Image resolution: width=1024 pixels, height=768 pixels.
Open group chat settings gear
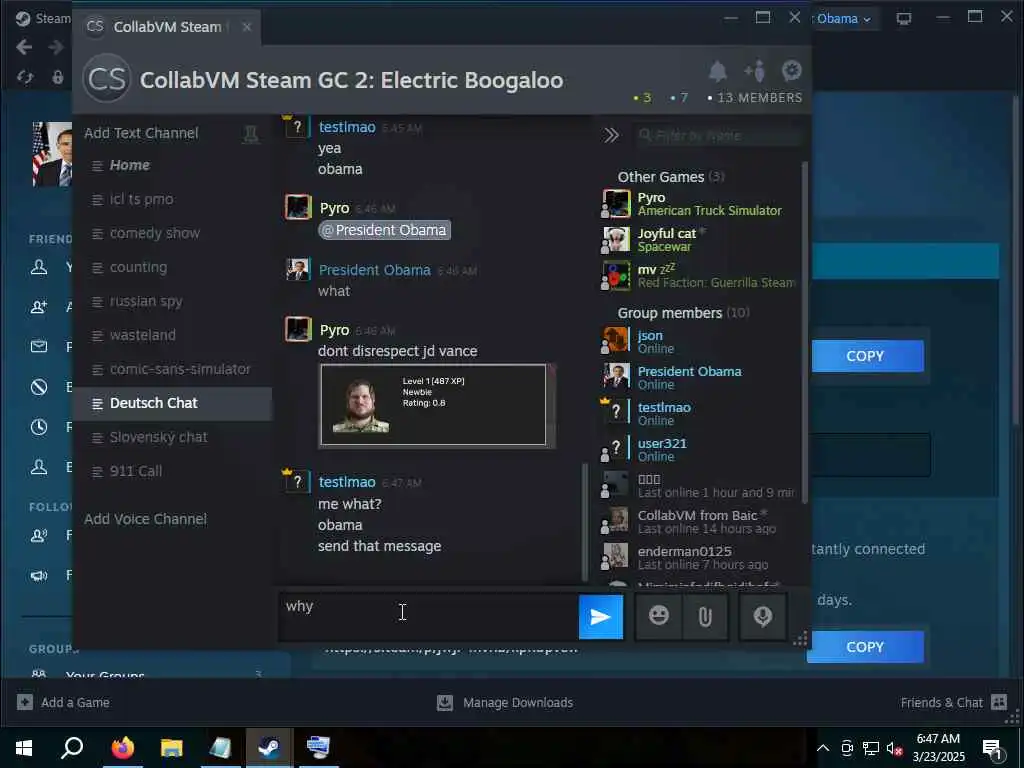(x=792, y=71)
